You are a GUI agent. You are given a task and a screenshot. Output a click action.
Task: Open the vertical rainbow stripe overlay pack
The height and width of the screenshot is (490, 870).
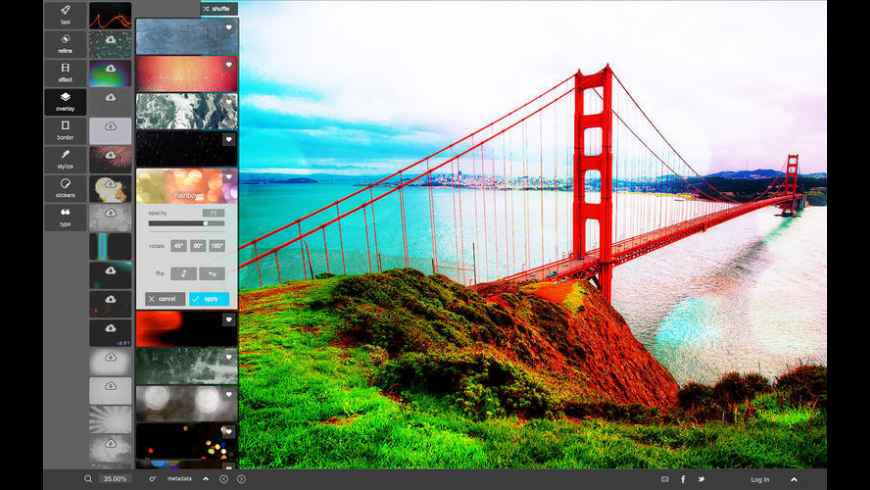(x=110, y=246)
